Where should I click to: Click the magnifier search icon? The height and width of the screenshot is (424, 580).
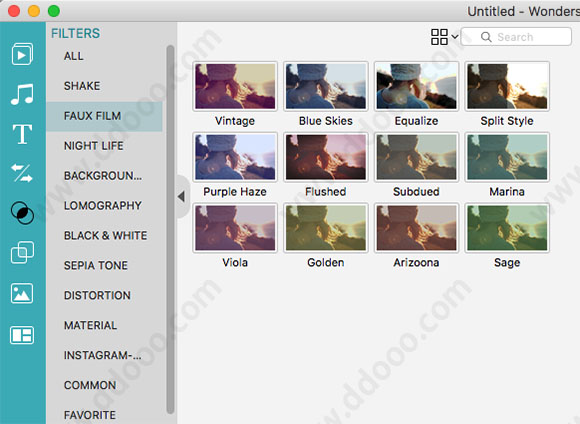(486, 37)
